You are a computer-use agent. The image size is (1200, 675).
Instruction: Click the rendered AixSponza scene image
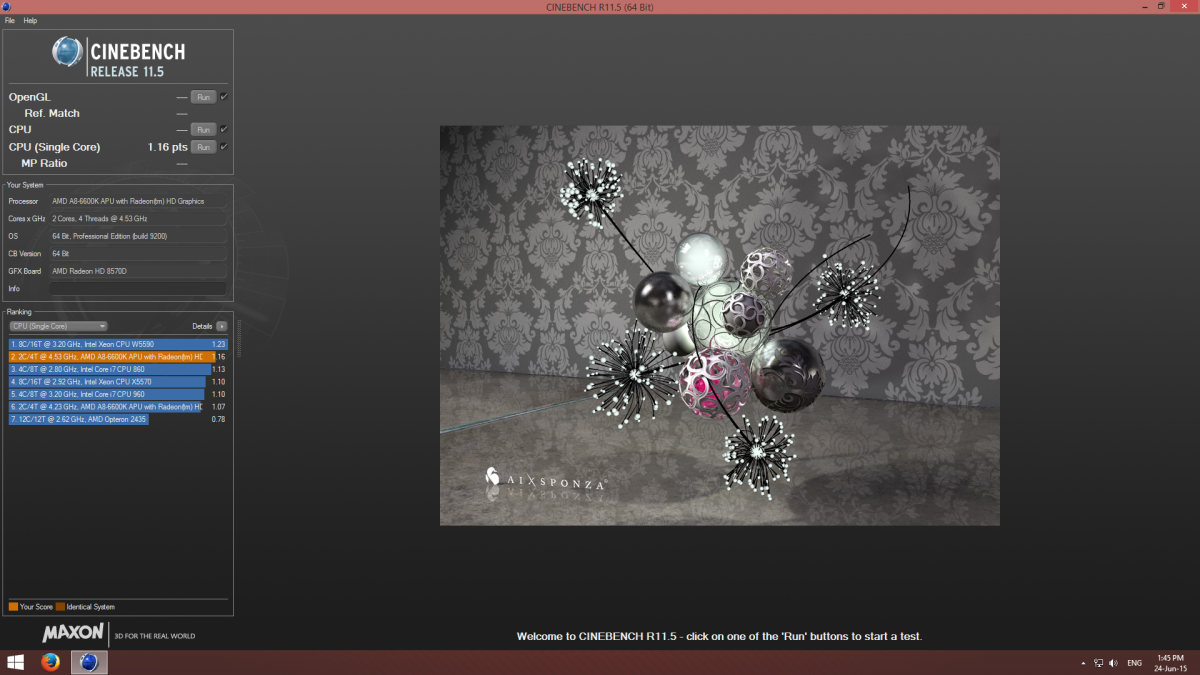(719, 325)
